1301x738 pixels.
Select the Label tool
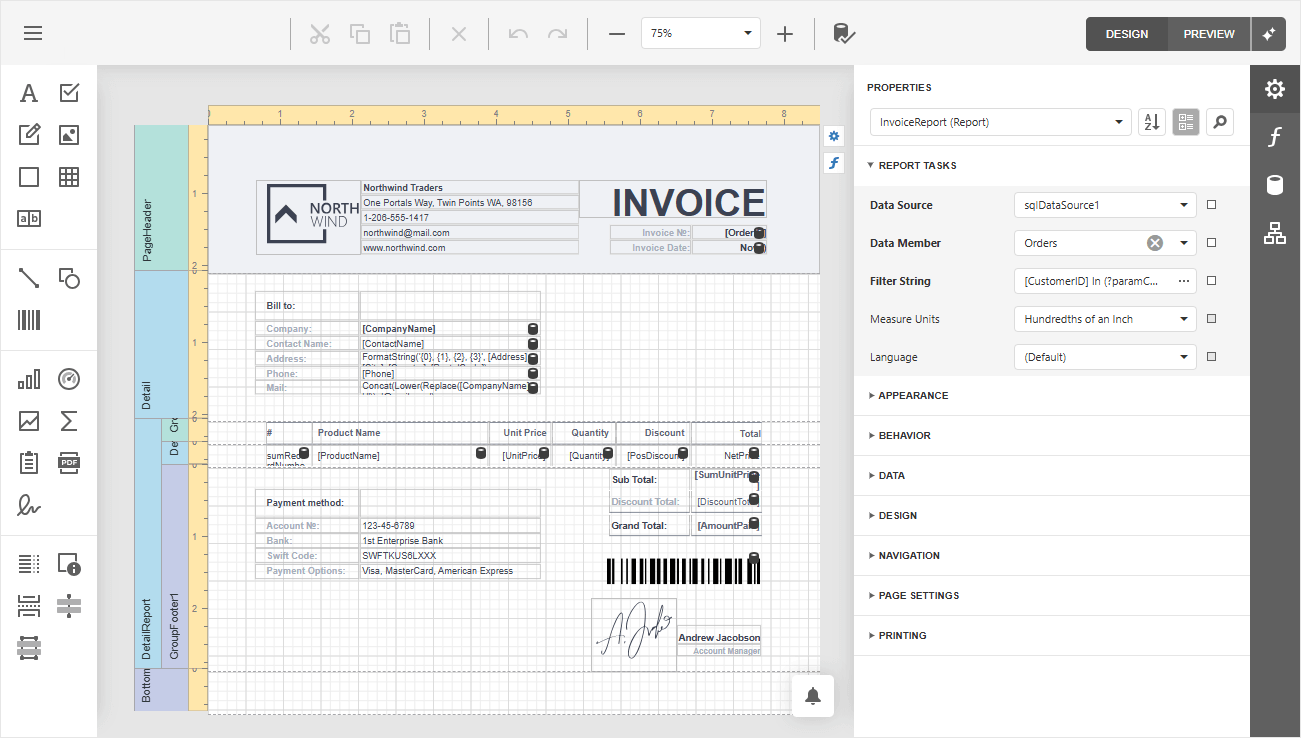coord(28,92)
